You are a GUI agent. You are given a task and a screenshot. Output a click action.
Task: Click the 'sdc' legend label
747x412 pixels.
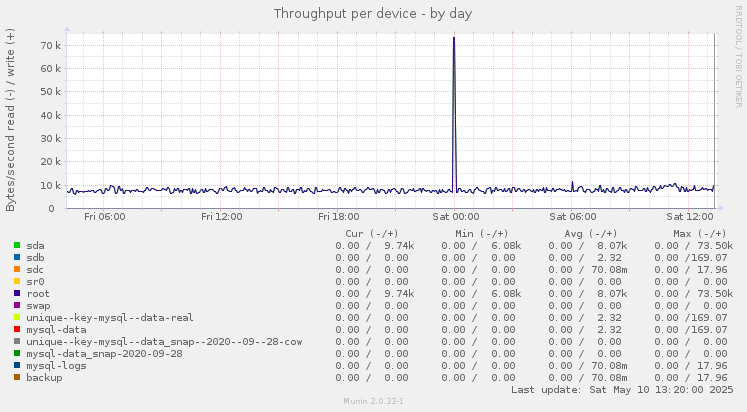click(x=35, y=270)
